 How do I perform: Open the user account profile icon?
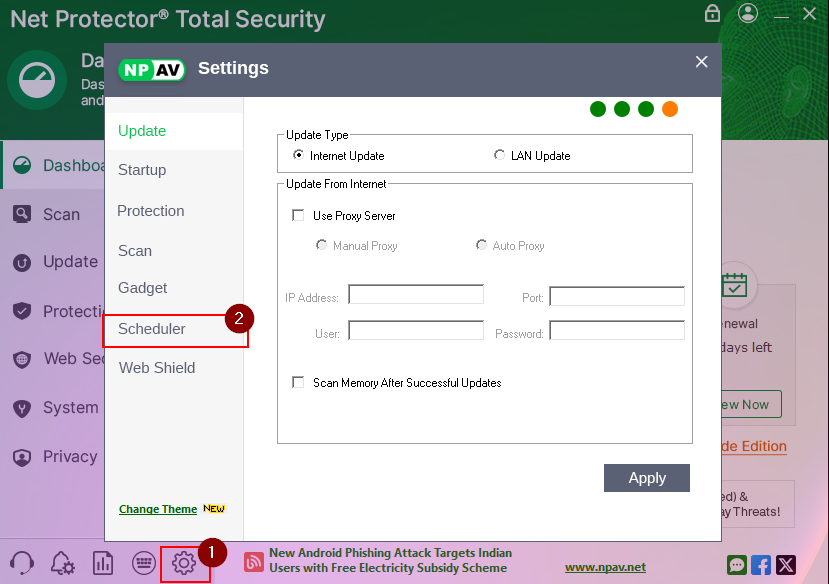click(748, 13)
